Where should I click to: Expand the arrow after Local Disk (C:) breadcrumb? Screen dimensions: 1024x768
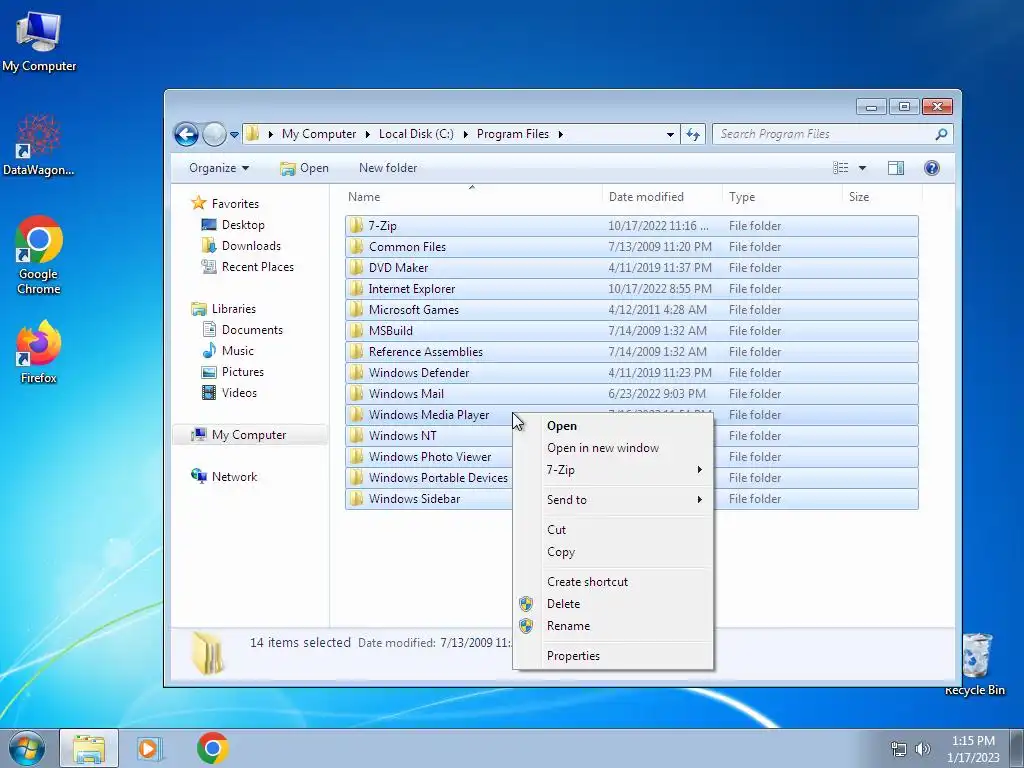pos(466,135)
